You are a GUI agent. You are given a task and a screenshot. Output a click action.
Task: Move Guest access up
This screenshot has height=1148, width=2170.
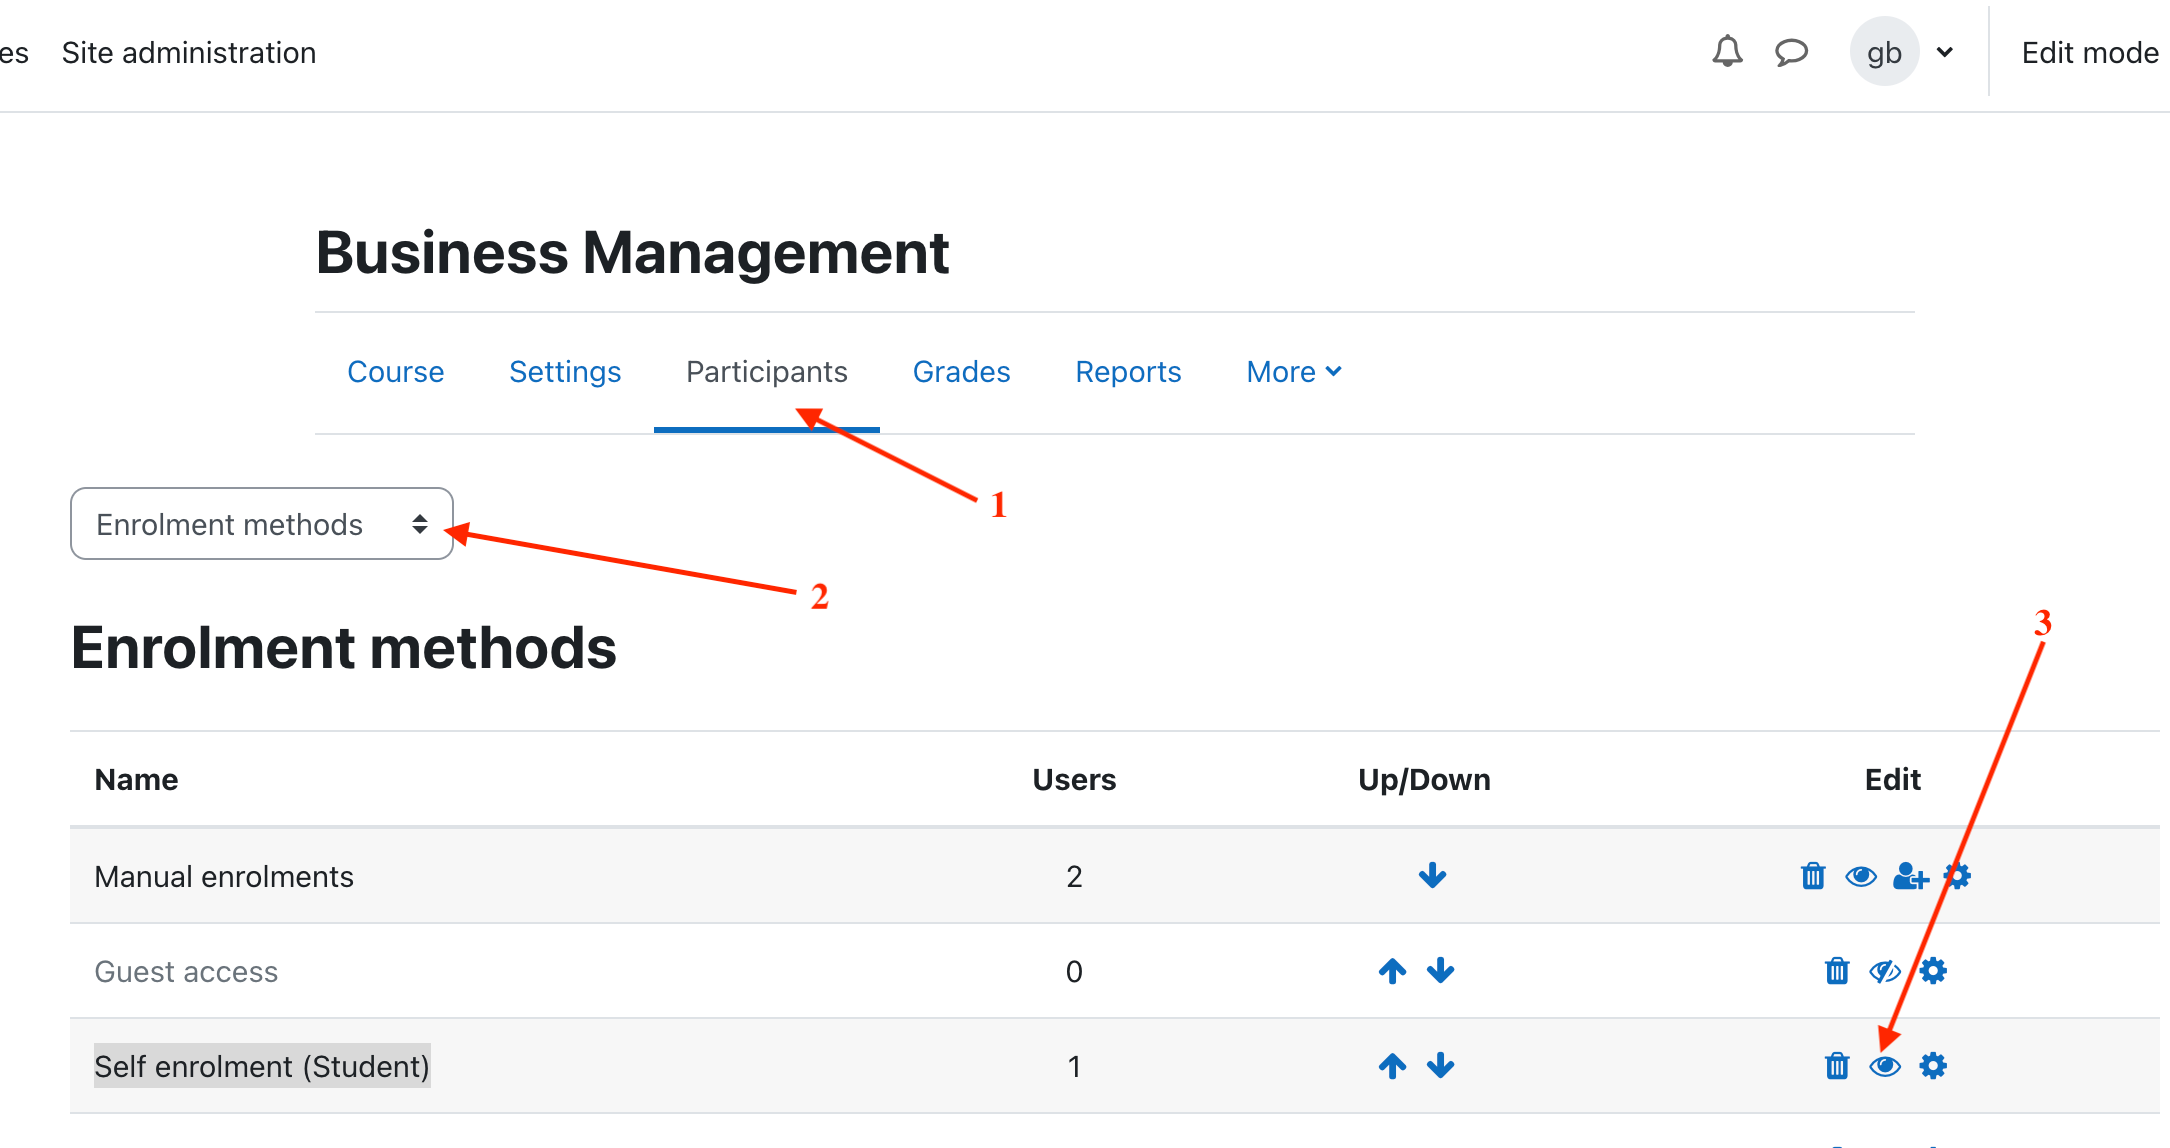click(x=1392, y=970)
